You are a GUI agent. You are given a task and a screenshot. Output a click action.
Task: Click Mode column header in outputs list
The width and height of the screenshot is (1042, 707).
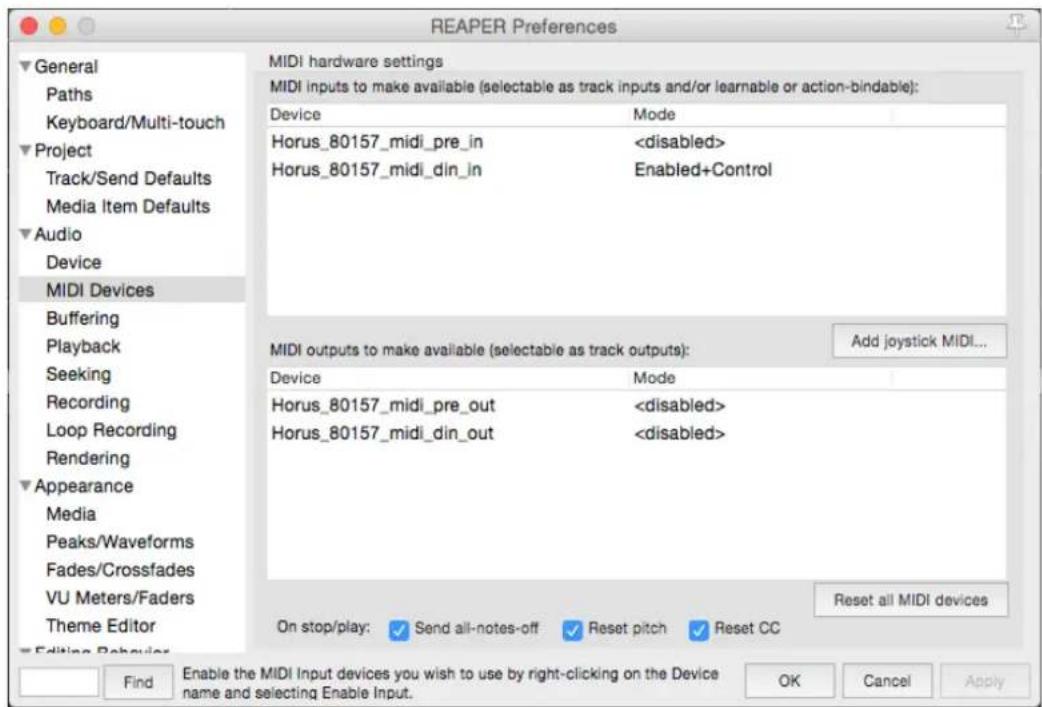[x=760, y=378]
